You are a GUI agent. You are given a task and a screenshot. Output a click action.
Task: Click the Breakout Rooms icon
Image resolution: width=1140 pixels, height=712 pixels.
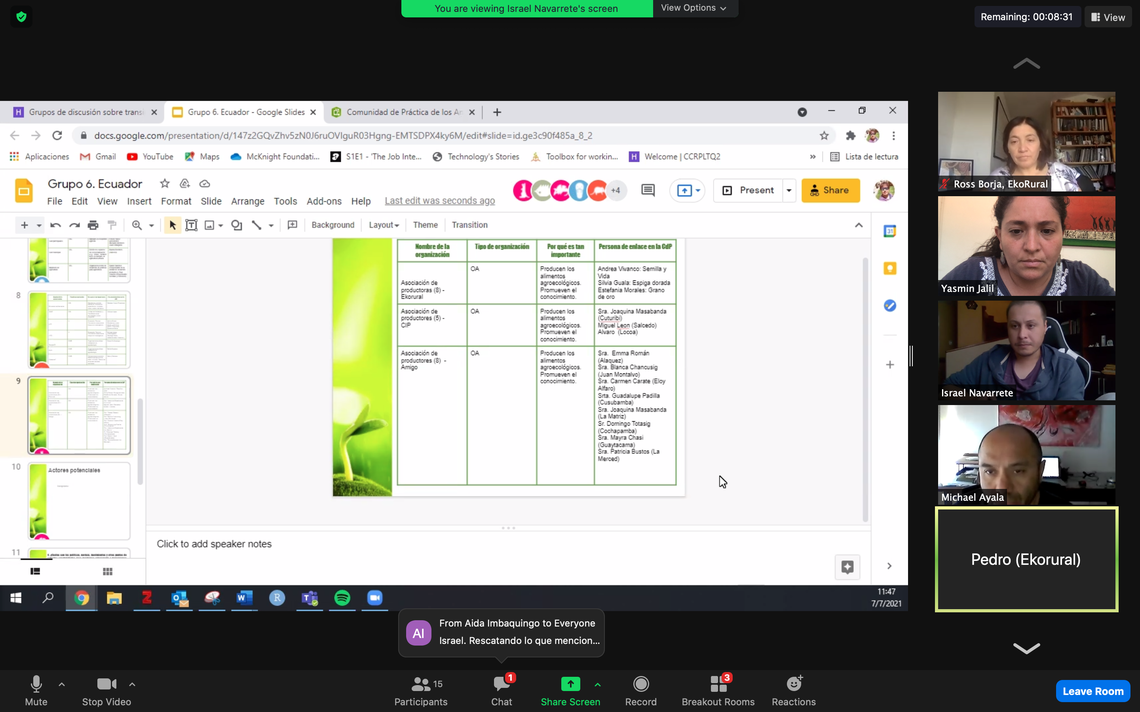[x=718, y=689]
